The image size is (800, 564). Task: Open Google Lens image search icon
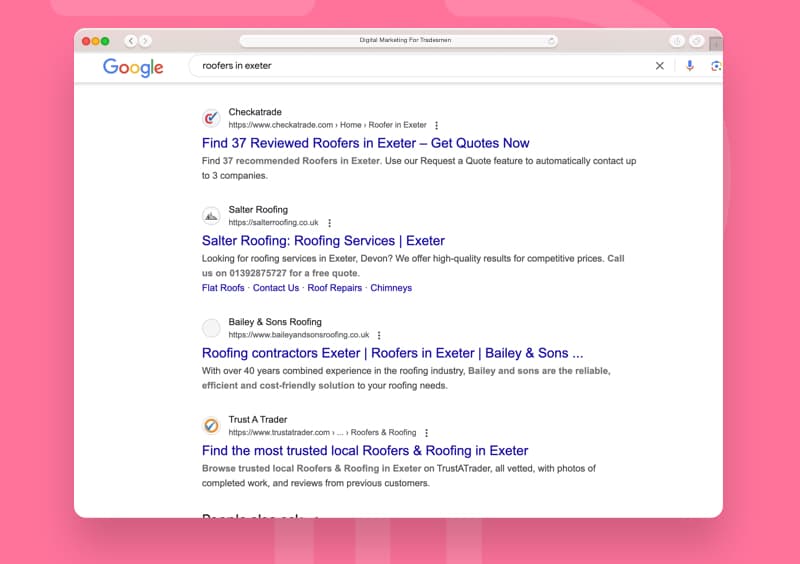[x=716, y=66]
